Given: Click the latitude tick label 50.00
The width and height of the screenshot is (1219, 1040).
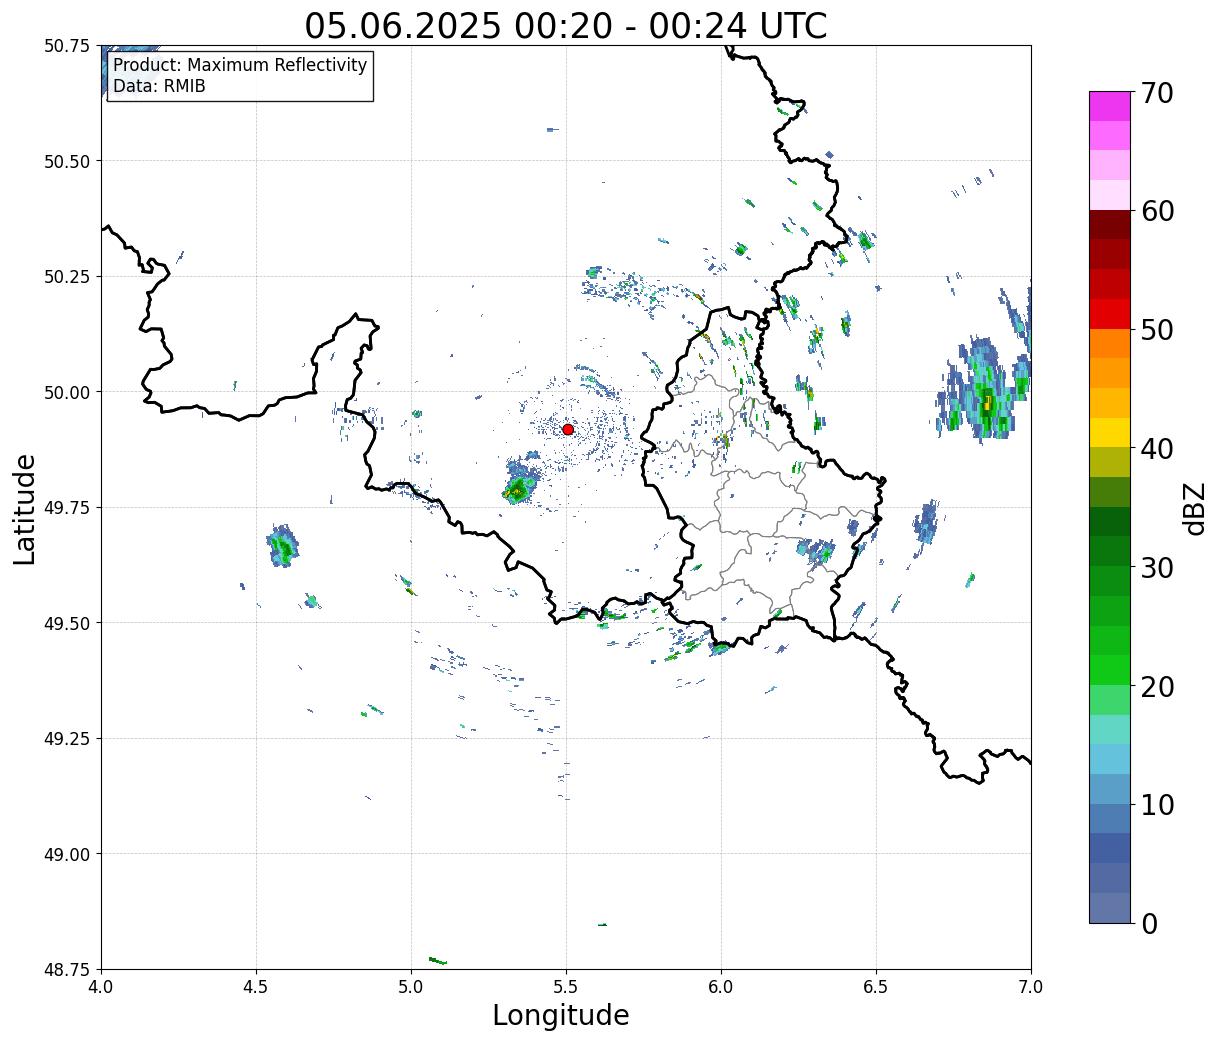Looking at the screenshot, I should point(67,392).
